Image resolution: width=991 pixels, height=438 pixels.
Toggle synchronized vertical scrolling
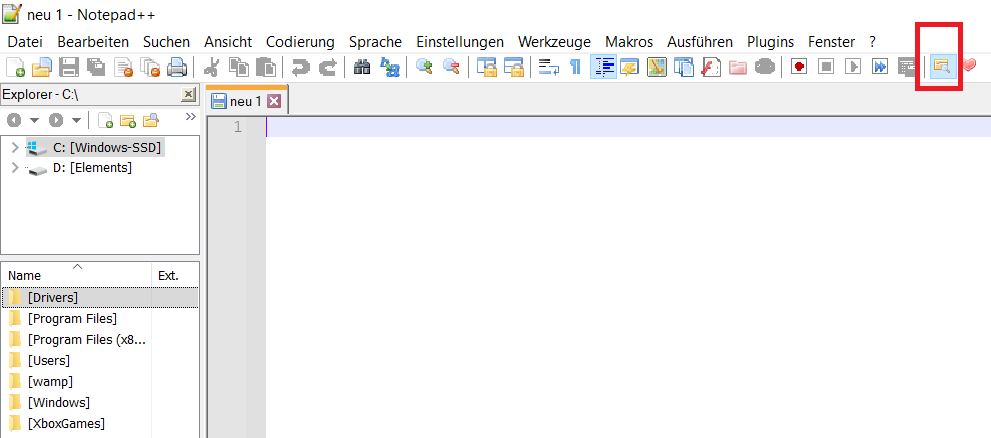point(485,66)
